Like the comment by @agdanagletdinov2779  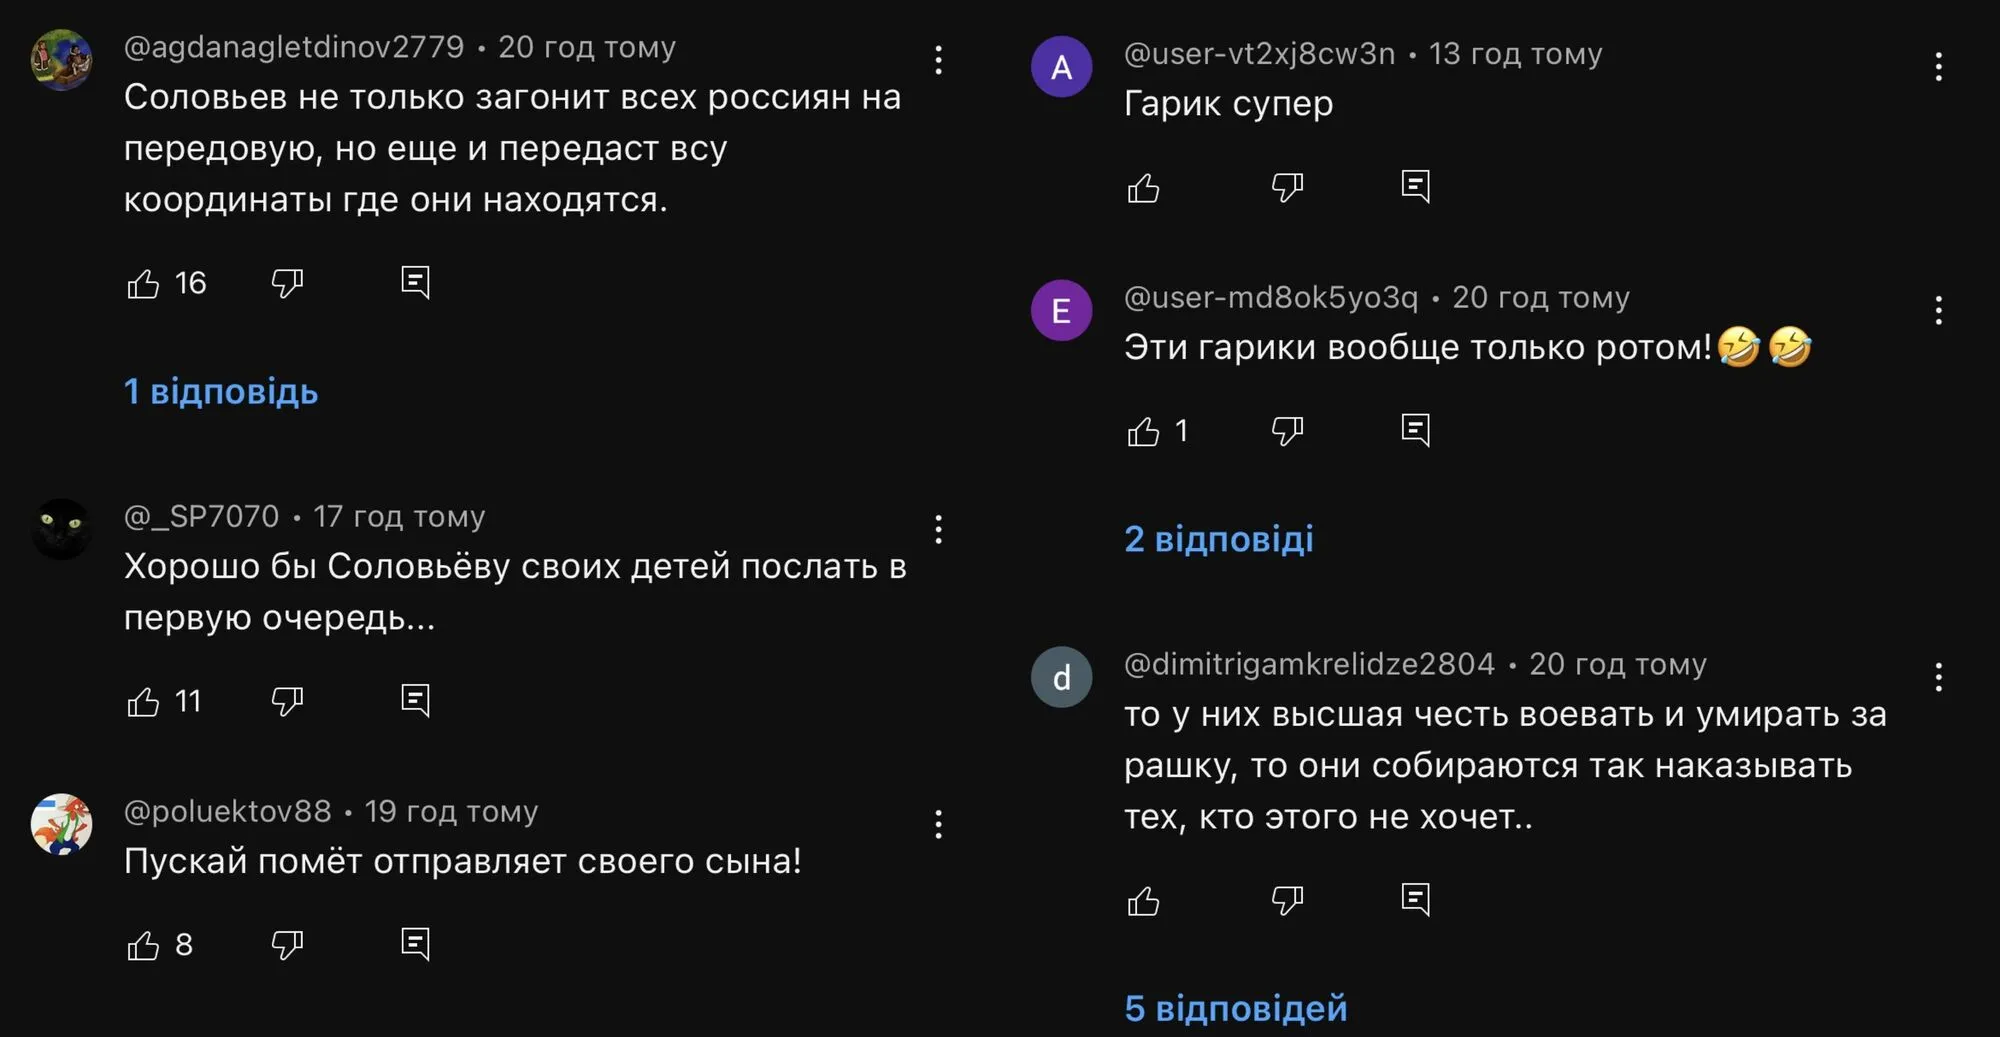(143, 283)
